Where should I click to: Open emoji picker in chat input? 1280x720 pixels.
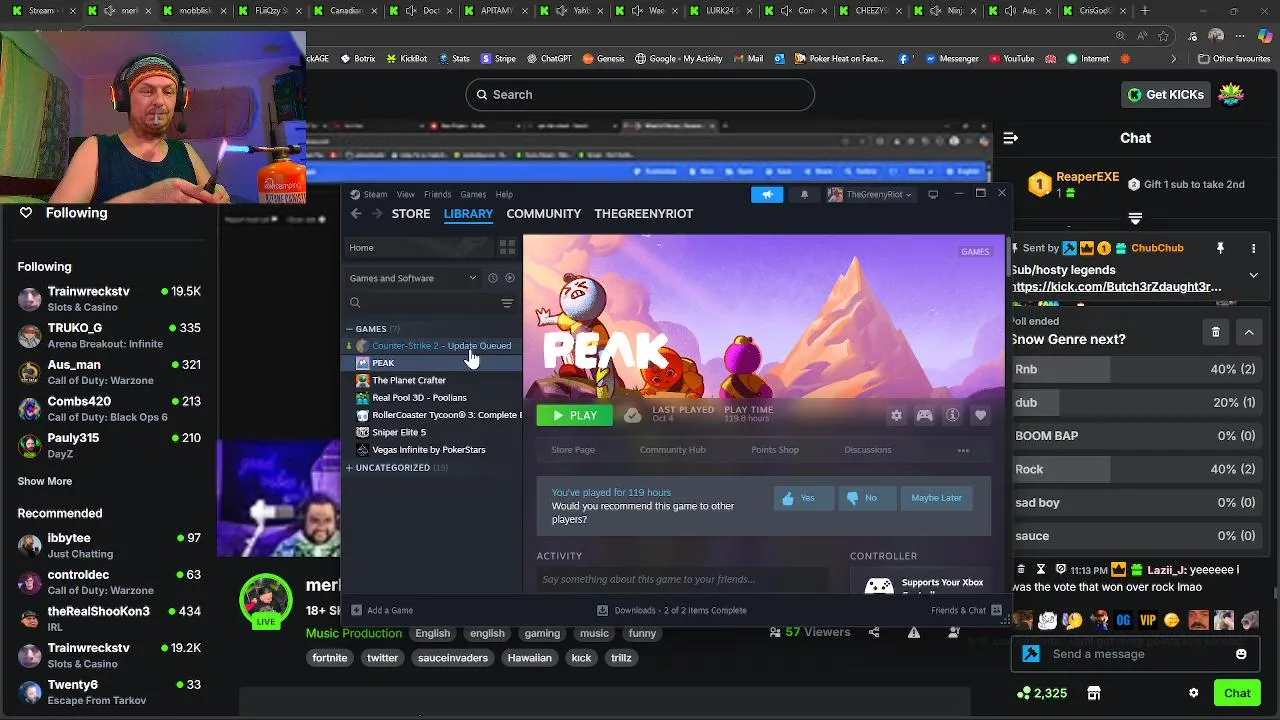pos(1241,654)
